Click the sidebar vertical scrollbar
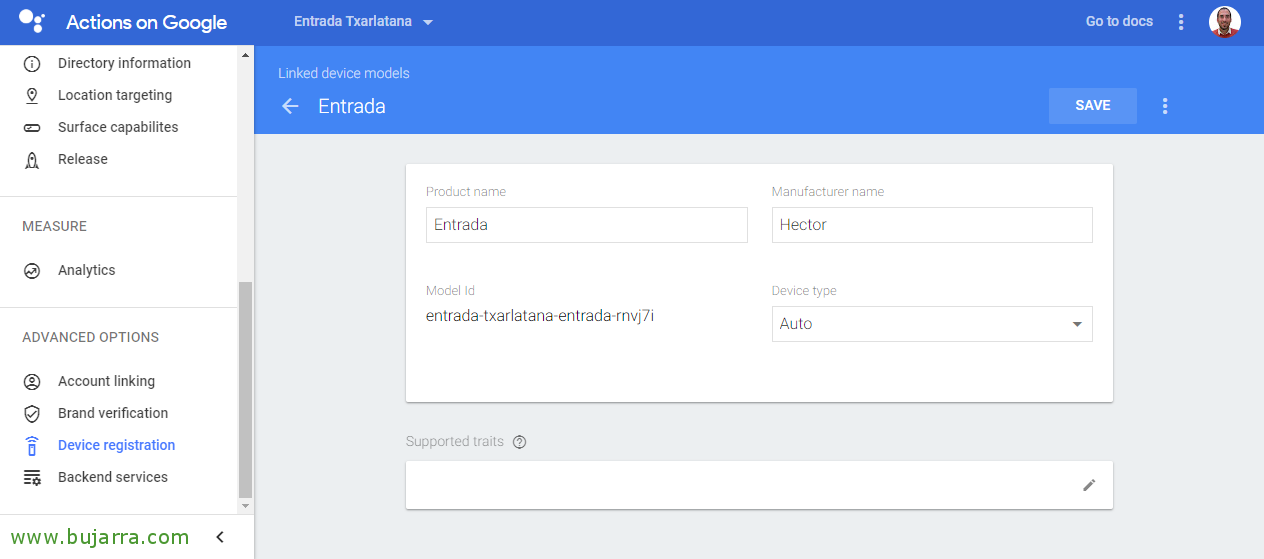This screenshot has width=1264, height=559. [x=245, y=390]
